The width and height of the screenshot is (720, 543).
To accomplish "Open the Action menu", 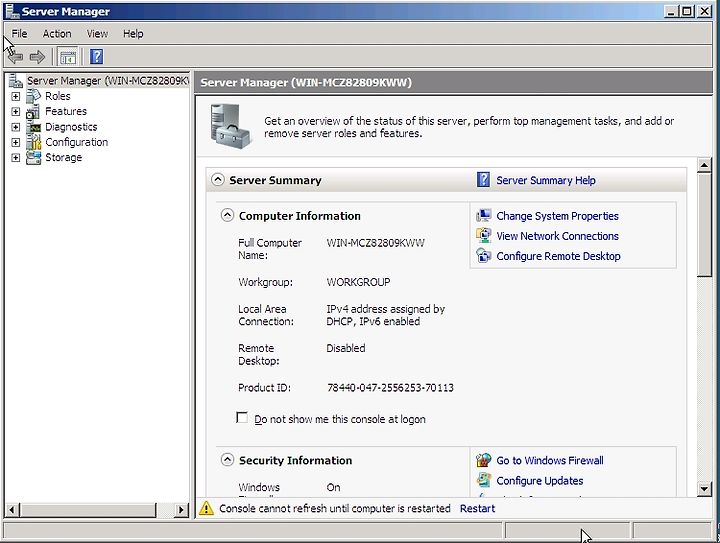I will (x=57, y=34).
